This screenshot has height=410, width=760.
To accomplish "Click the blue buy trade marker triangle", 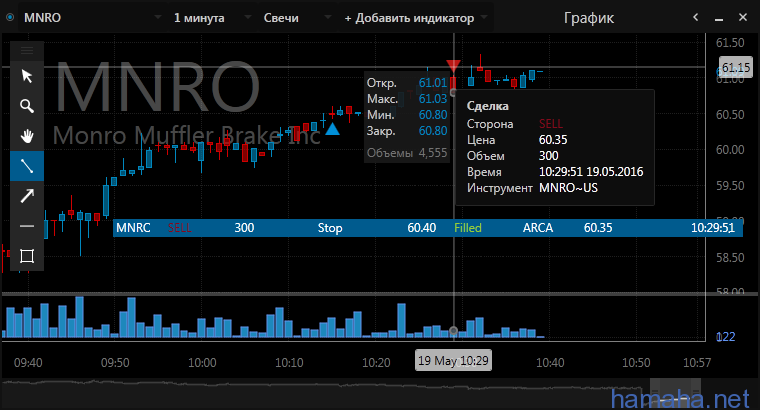I will (x=332, y=129).
